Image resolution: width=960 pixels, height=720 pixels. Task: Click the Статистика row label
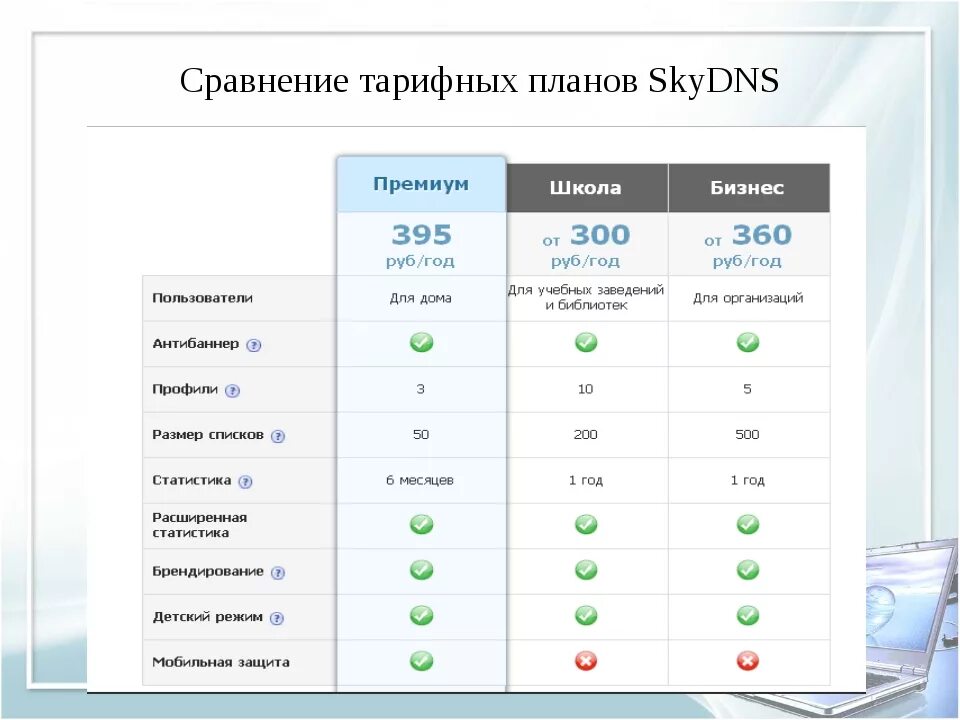click(192, 480)
